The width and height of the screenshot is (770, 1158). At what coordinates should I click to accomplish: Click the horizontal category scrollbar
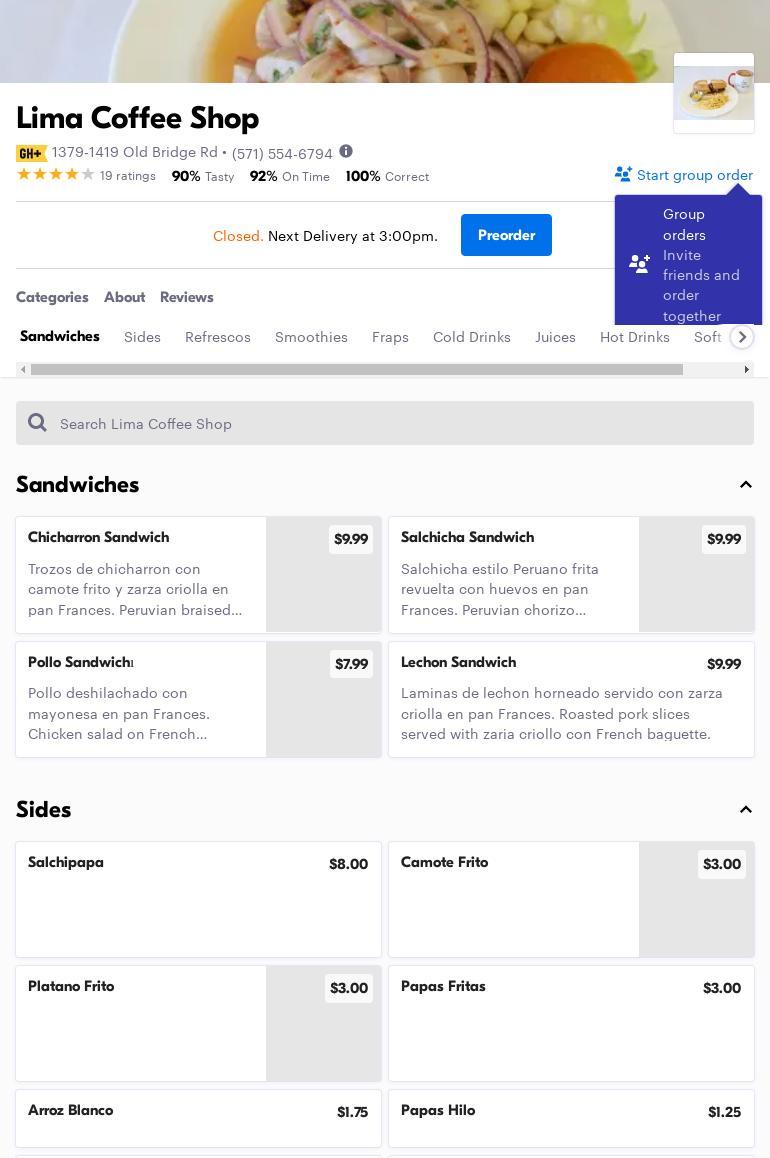point(356,370)
